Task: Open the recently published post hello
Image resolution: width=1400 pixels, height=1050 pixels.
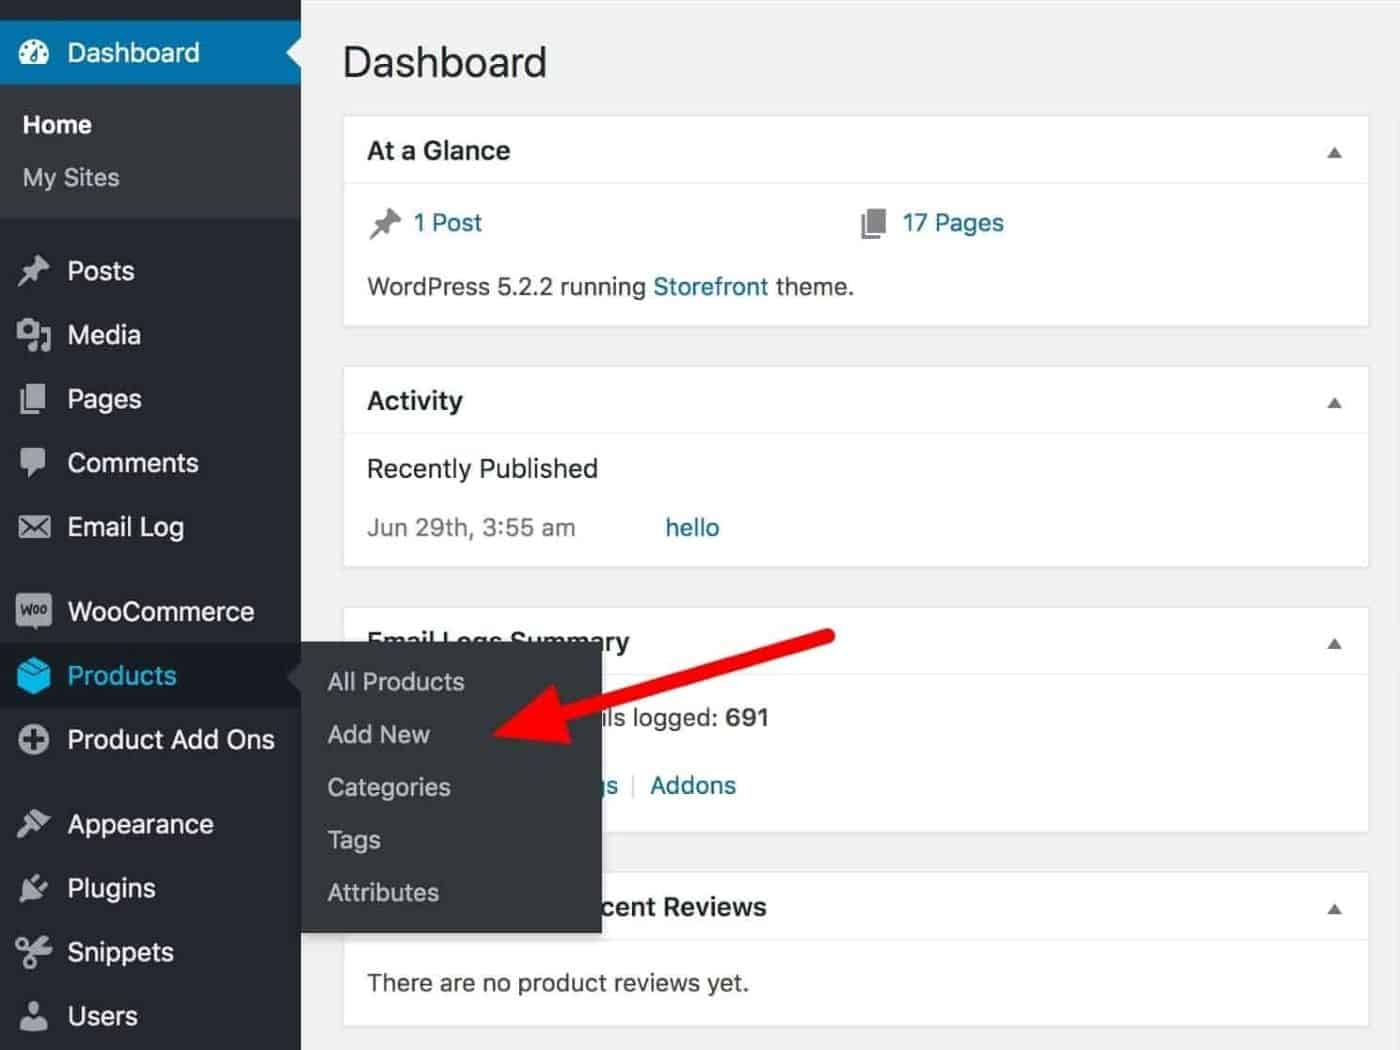Action: 692,527
